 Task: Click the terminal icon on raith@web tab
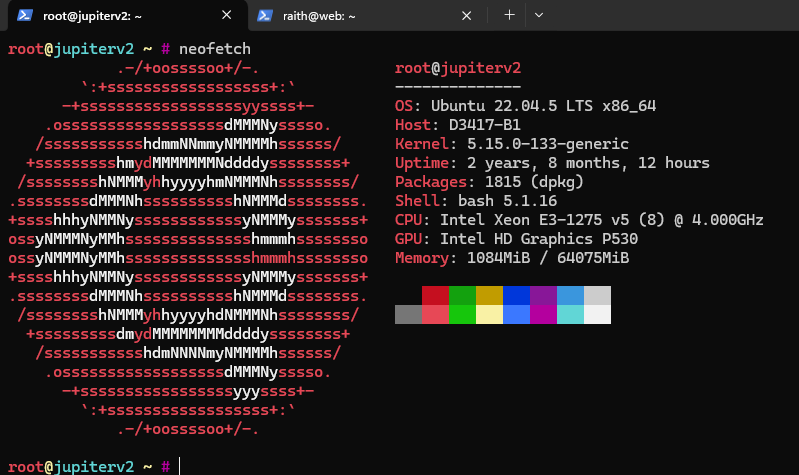(265, 15)
